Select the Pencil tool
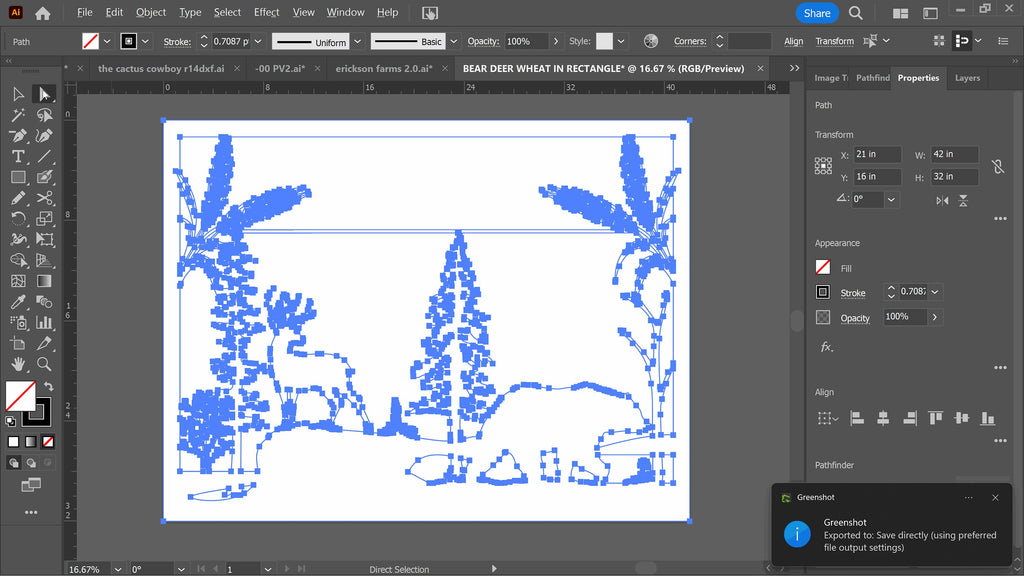1024x576 pixels. [x=18, y=198]
